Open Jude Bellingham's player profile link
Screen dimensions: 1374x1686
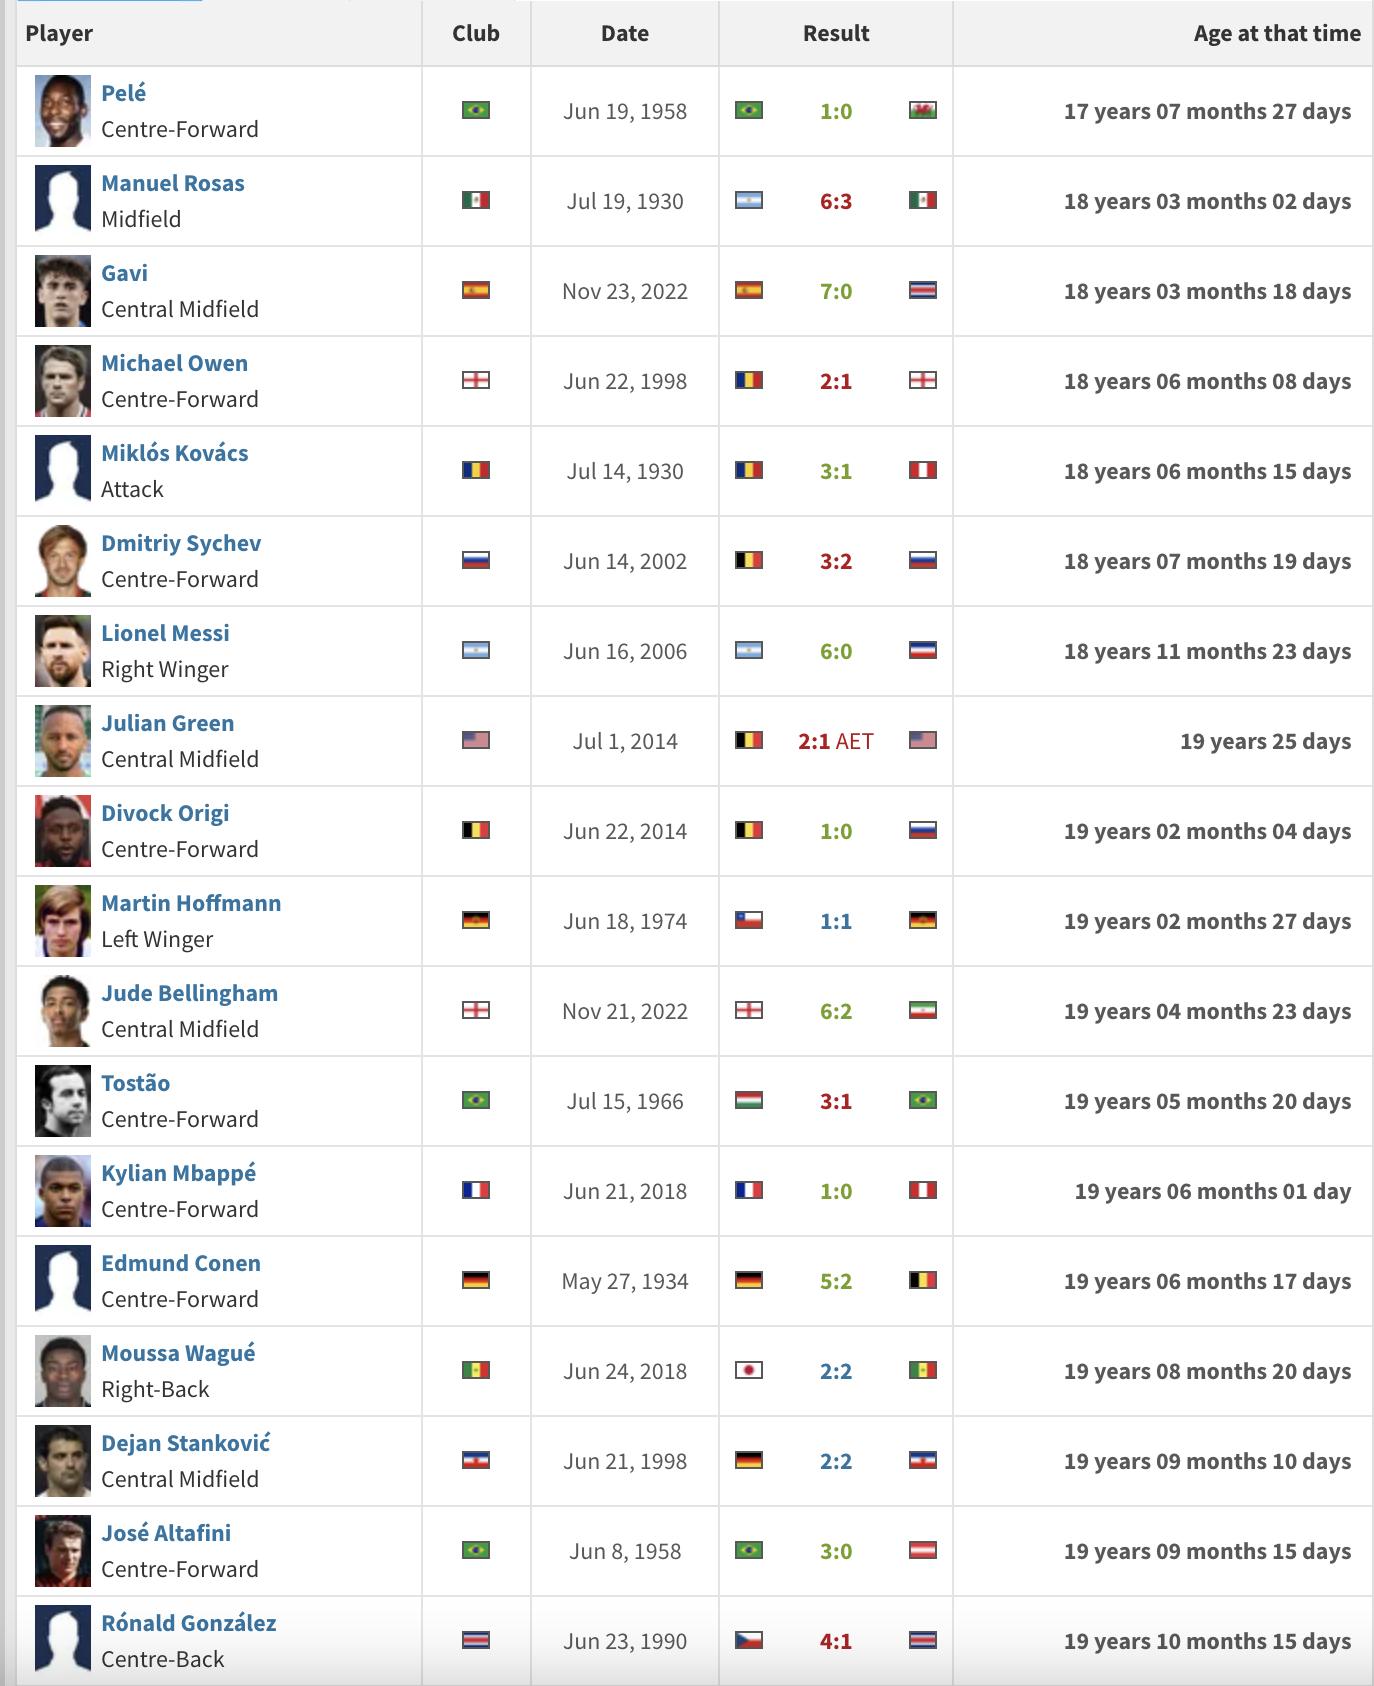point(189,993)
